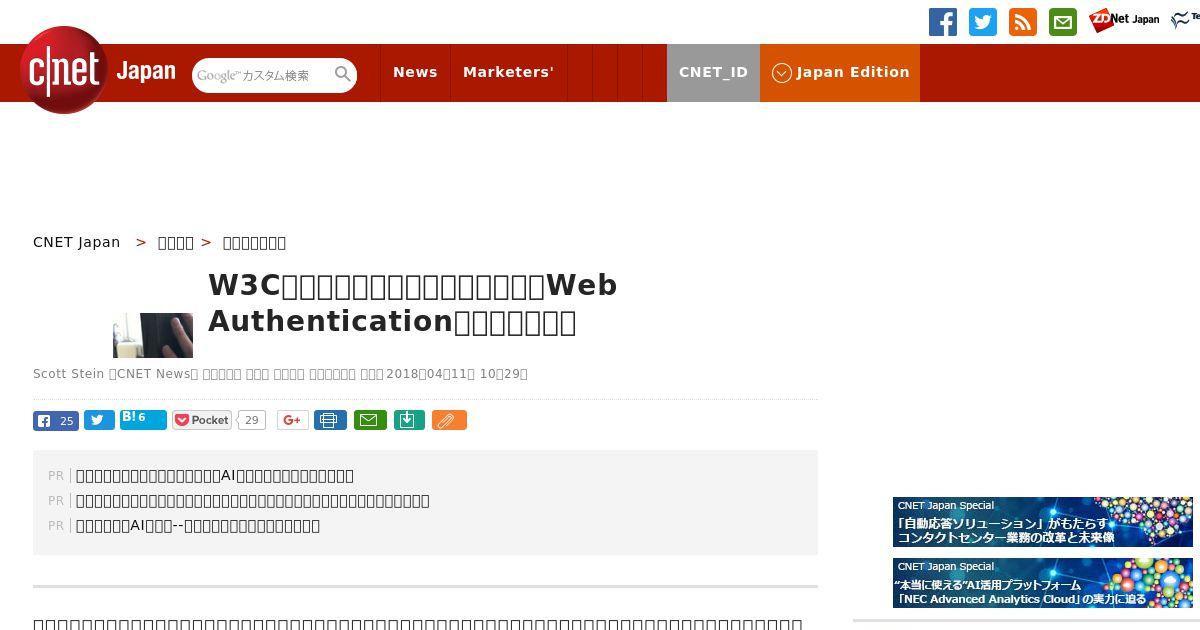Bookmark with Hatena B! button

tap(143, 420)
